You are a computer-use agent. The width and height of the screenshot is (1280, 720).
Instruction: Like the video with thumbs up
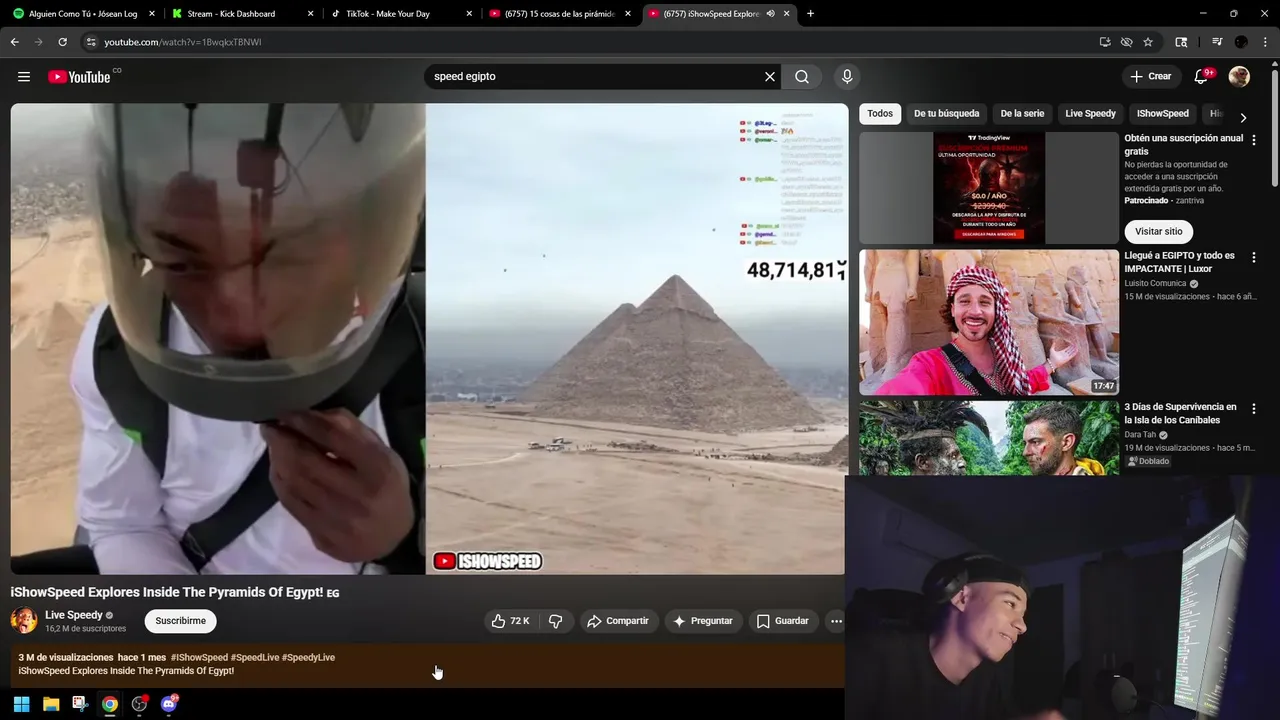[x=510, y=621]
